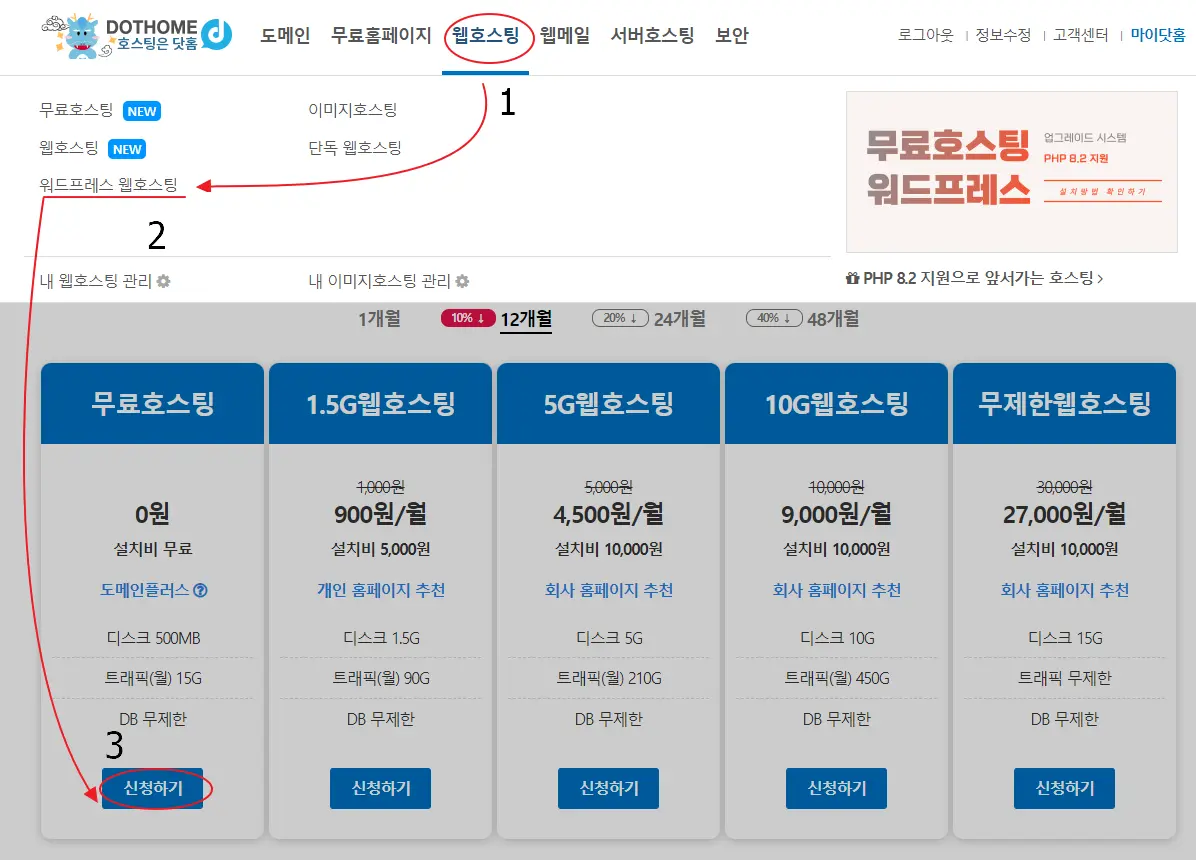This screenshot has height=860, width=1196.
Task: Click the help icon next to 도메인플러스
Action: coord(201,591)
